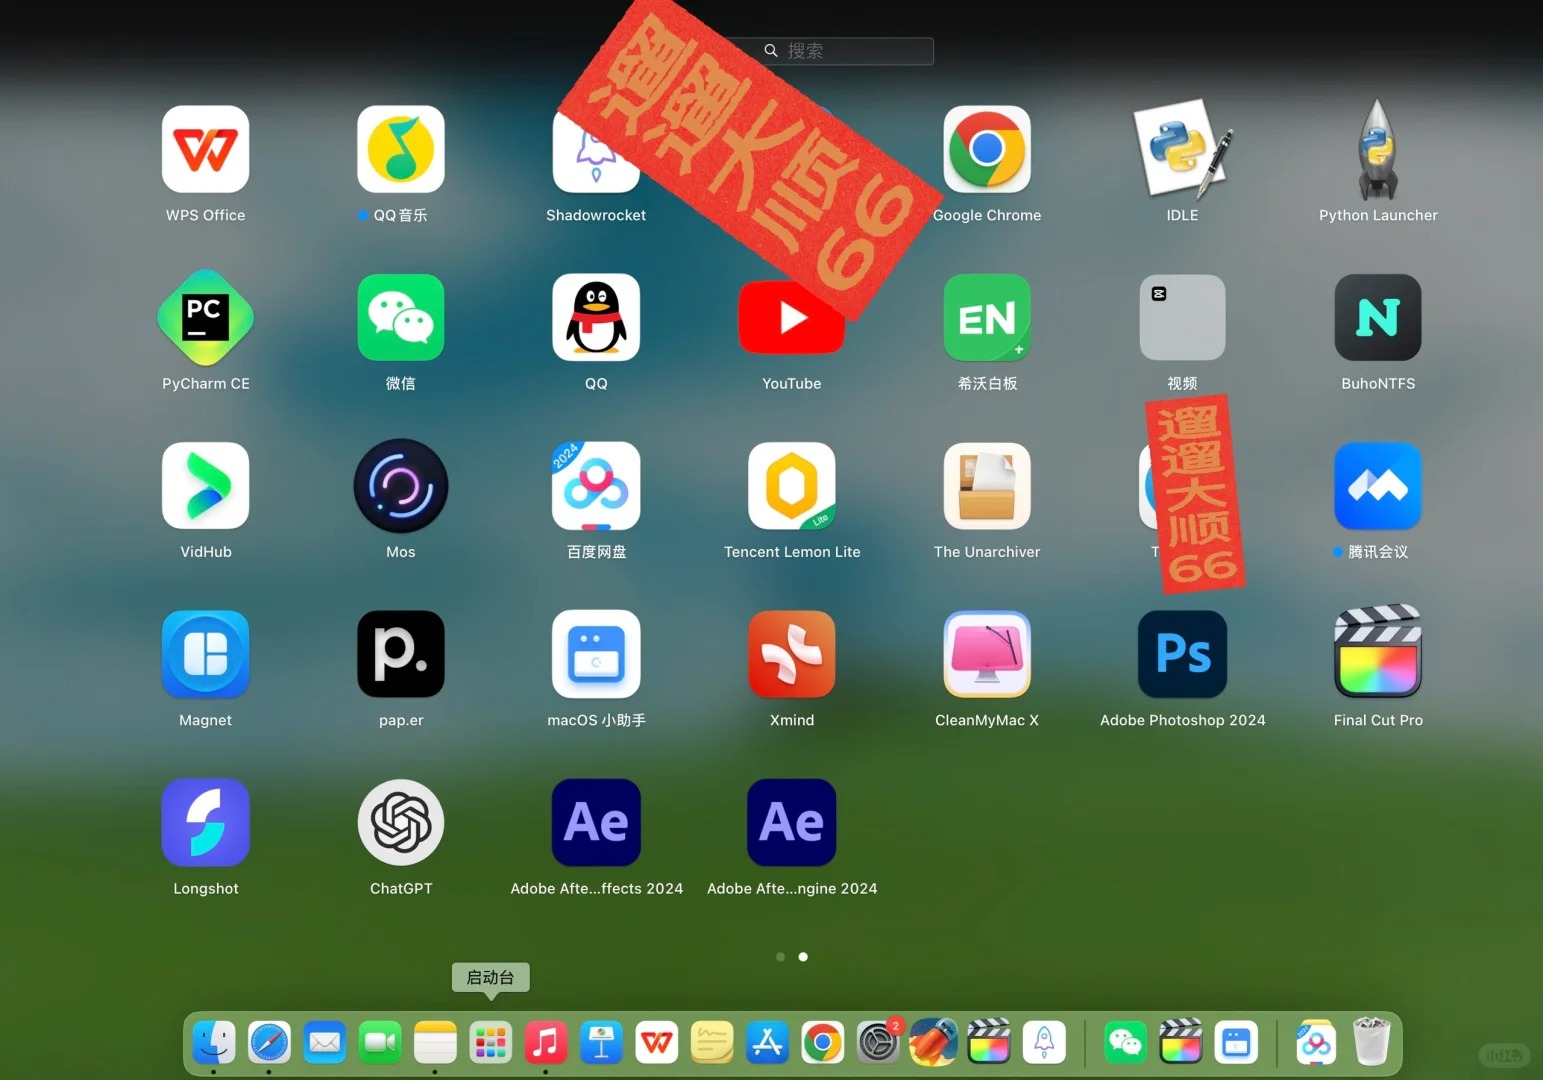Launch Xmind
The width and height of the screenshot is (1543, 1080).
tap(792, 654)
